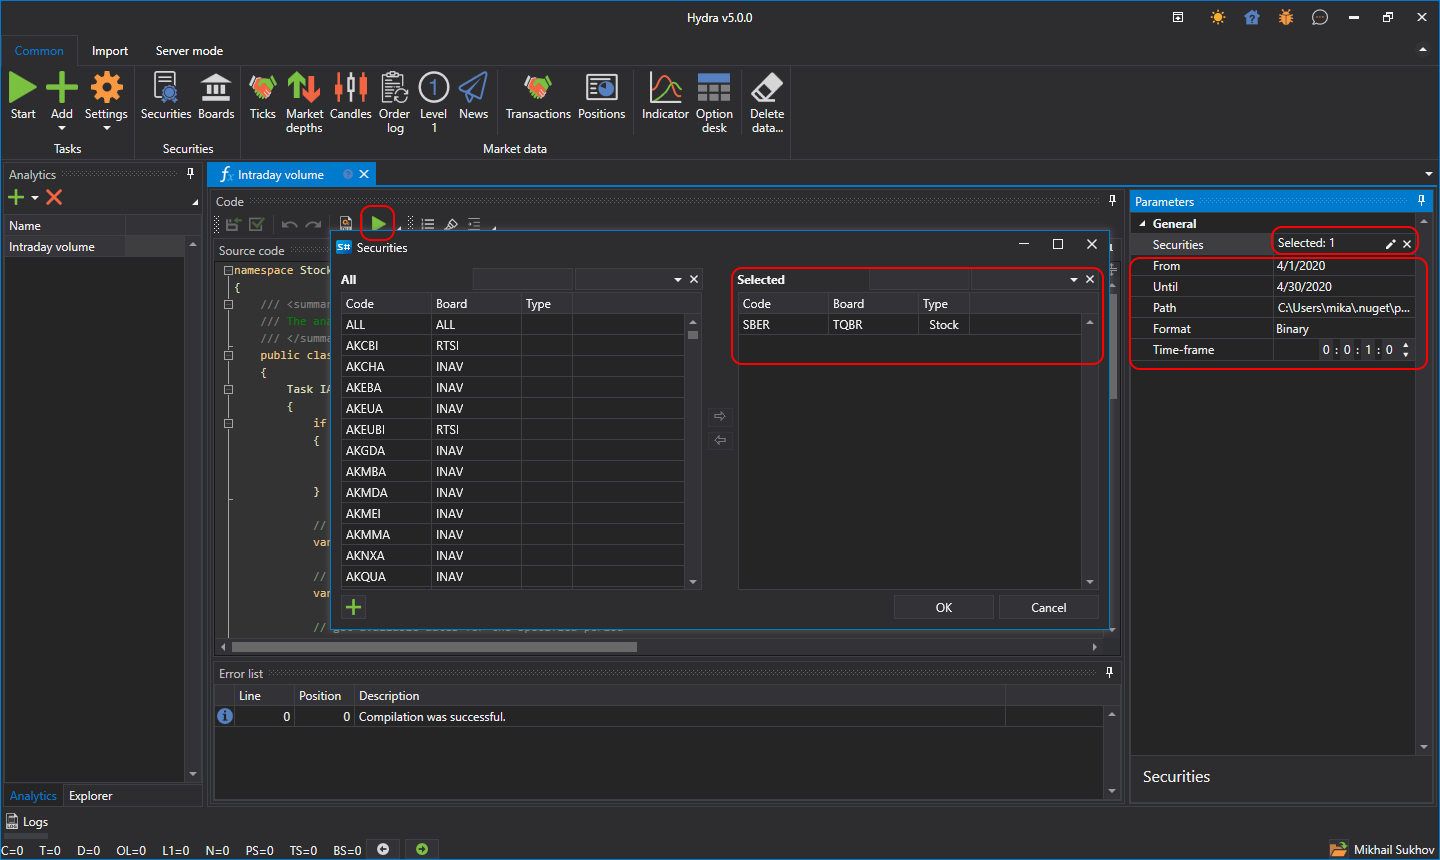Clear the Selected securities filter
Viewport: 1440px width, 860px height.
pos(1090,280)
